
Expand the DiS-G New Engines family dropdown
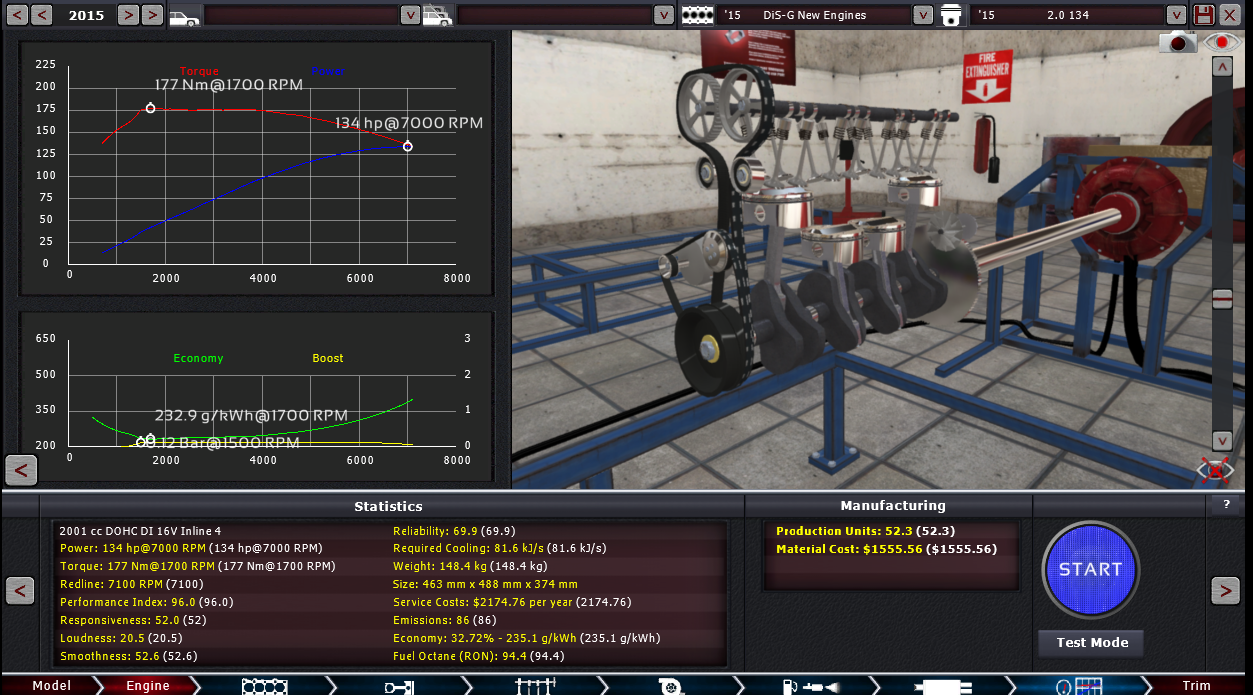[922, 15]
